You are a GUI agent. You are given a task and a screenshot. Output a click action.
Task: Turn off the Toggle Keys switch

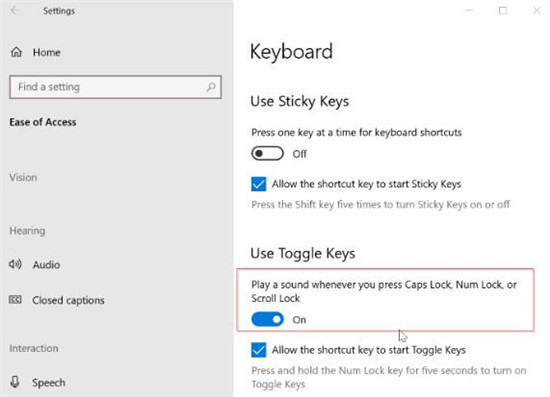[x=267, y=319]
